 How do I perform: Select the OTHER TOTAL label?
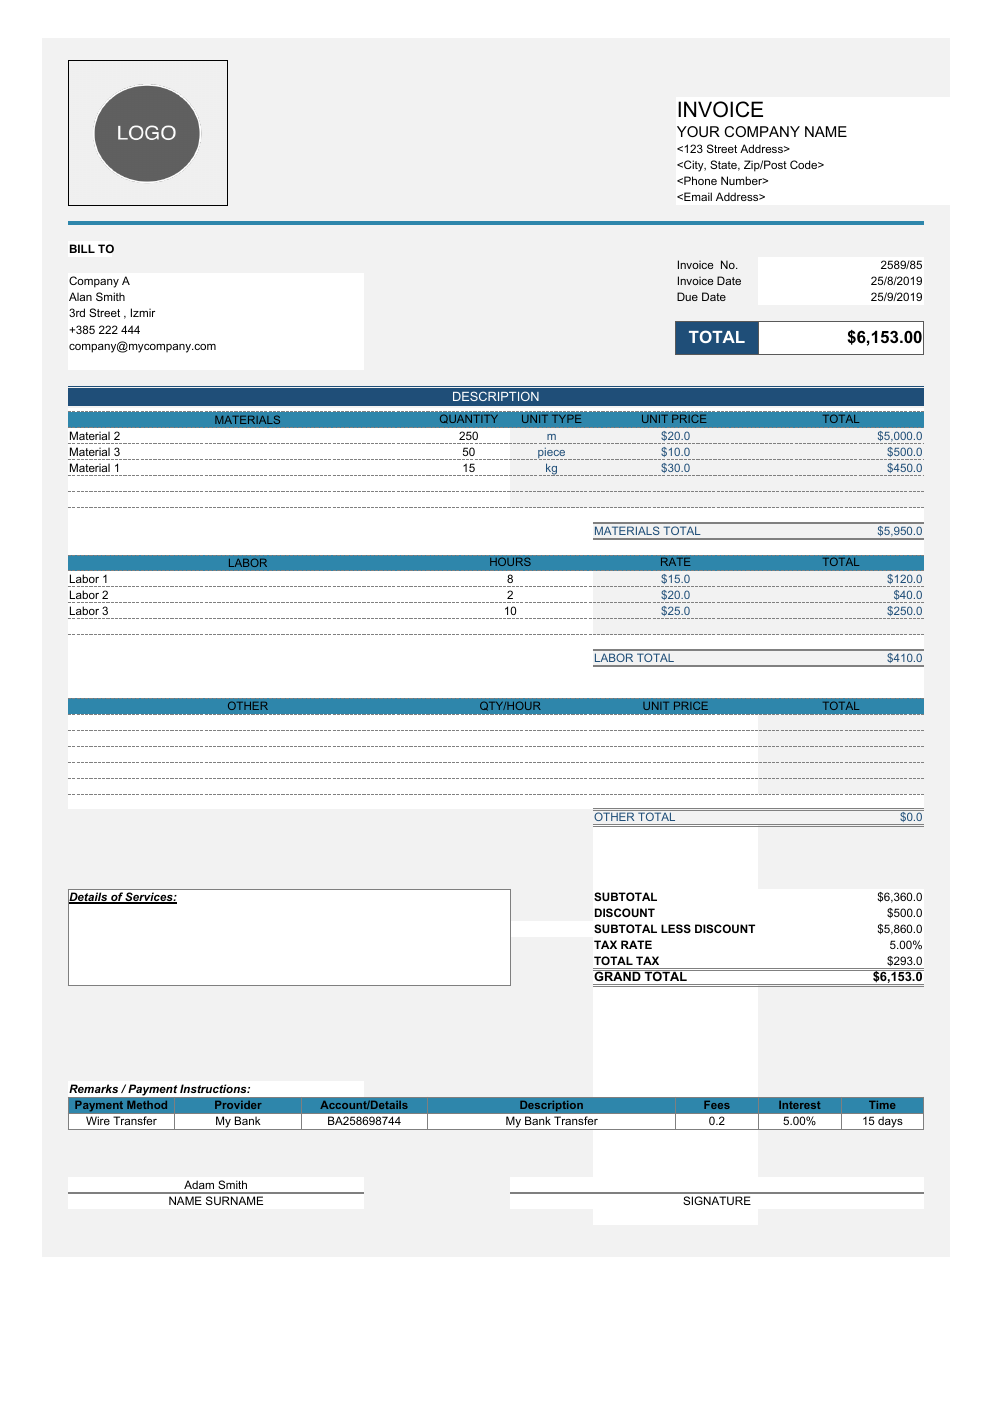point(634,817)
